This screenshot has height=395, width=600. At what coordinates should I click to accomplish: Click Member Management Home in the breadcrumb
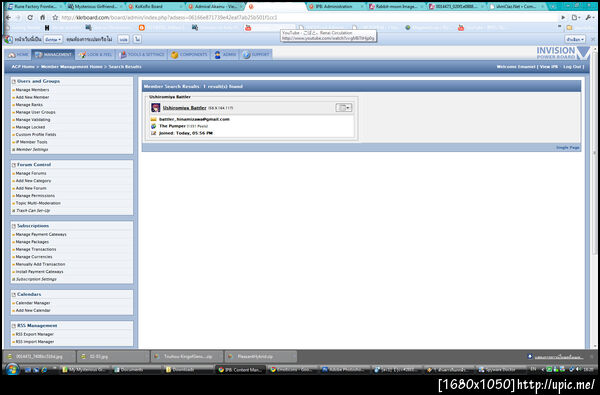(x=72, y=67)
